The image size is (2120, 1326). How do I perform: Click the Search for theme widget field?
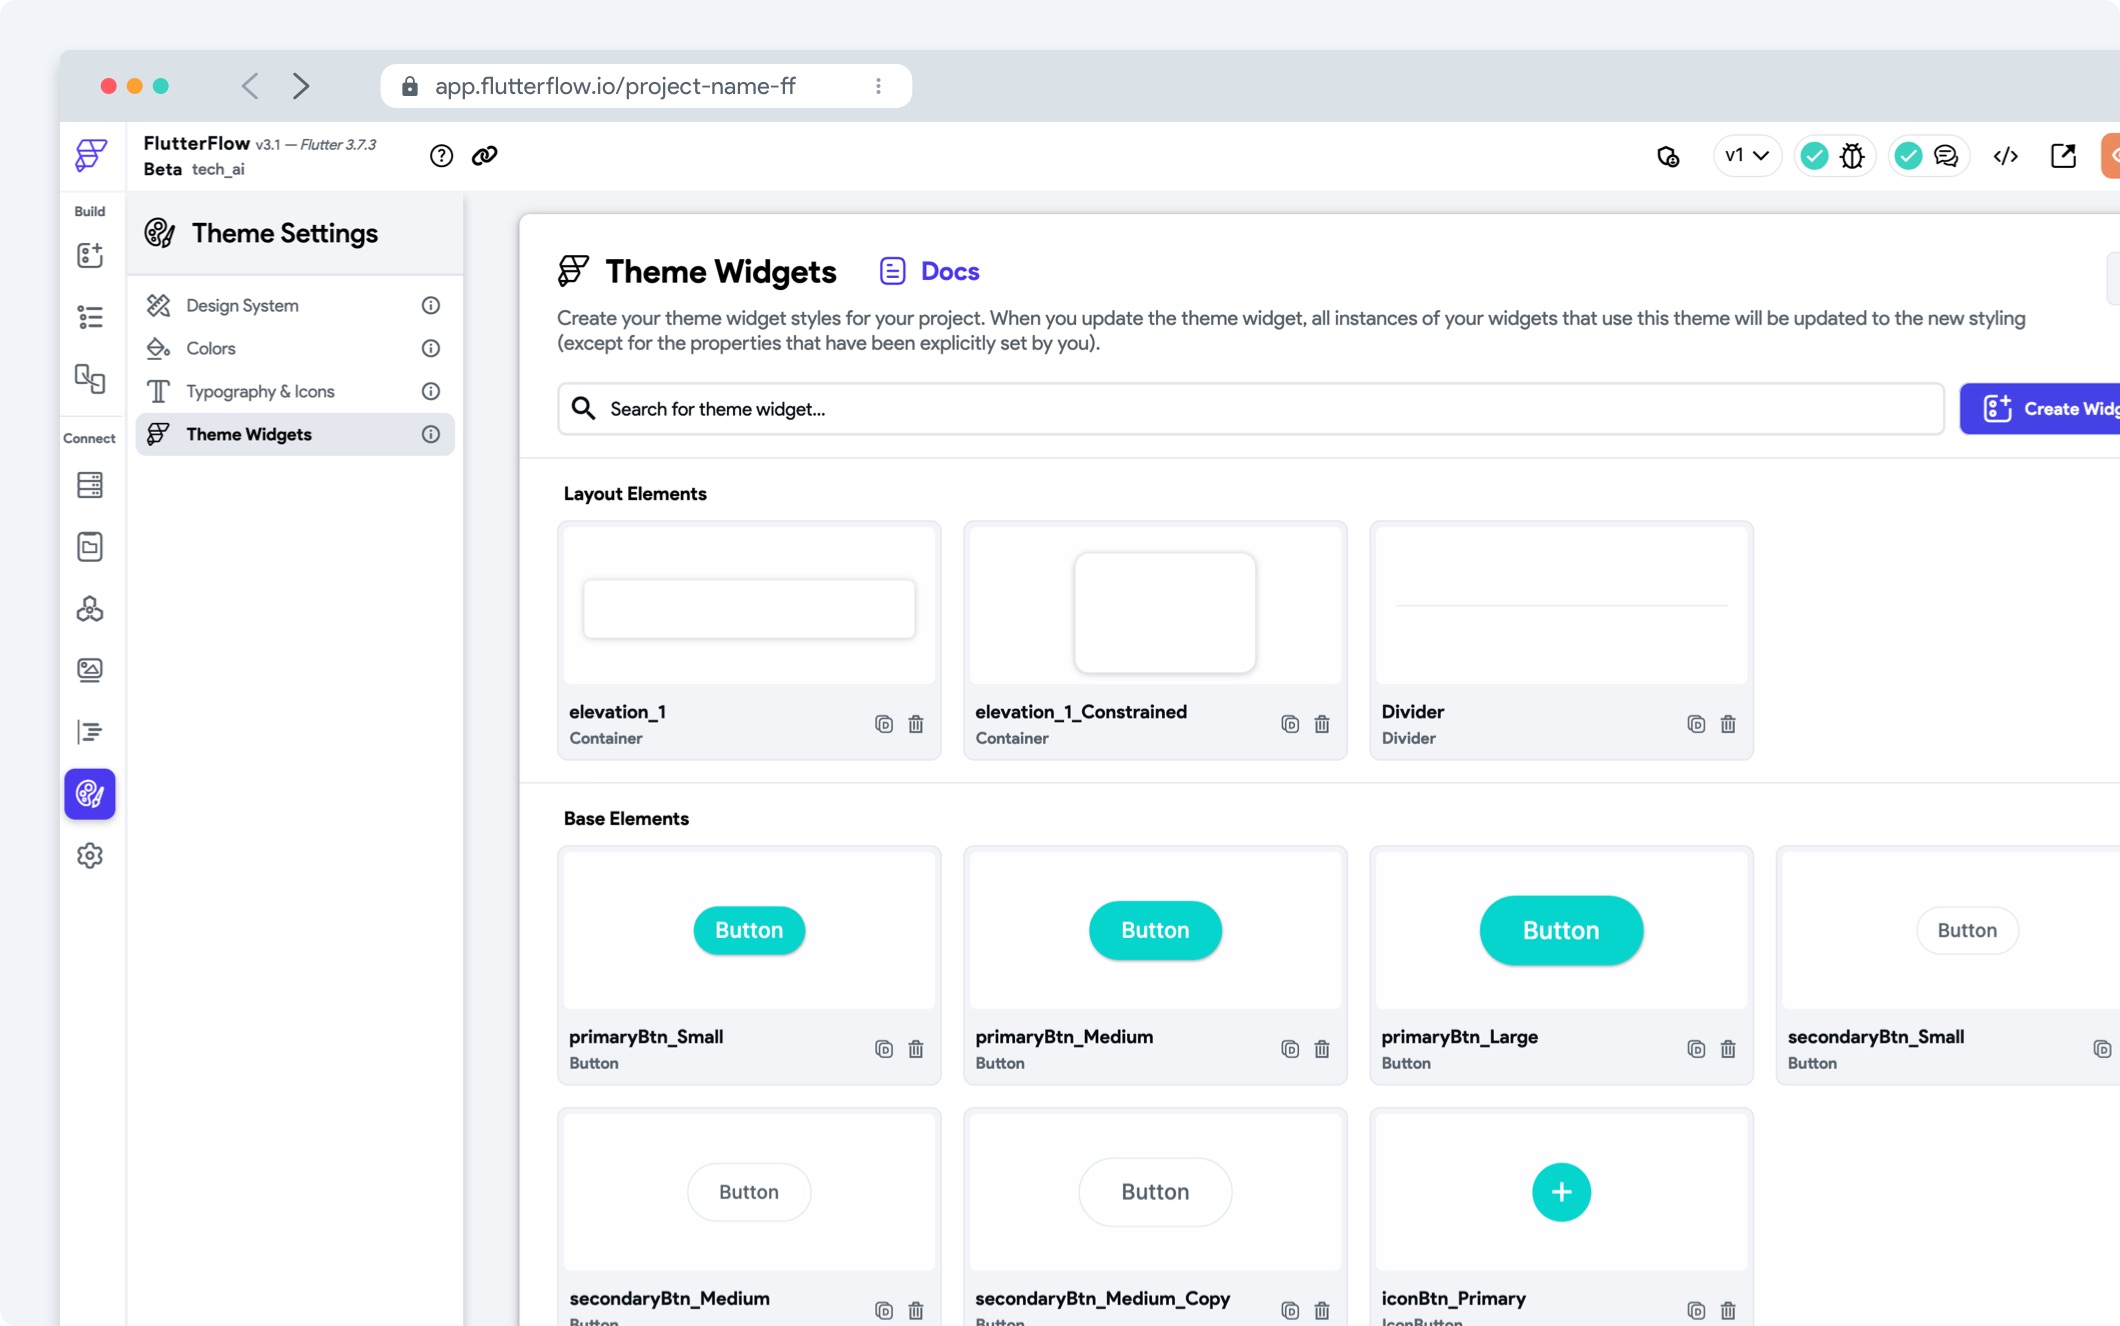tap(1250, 409)
